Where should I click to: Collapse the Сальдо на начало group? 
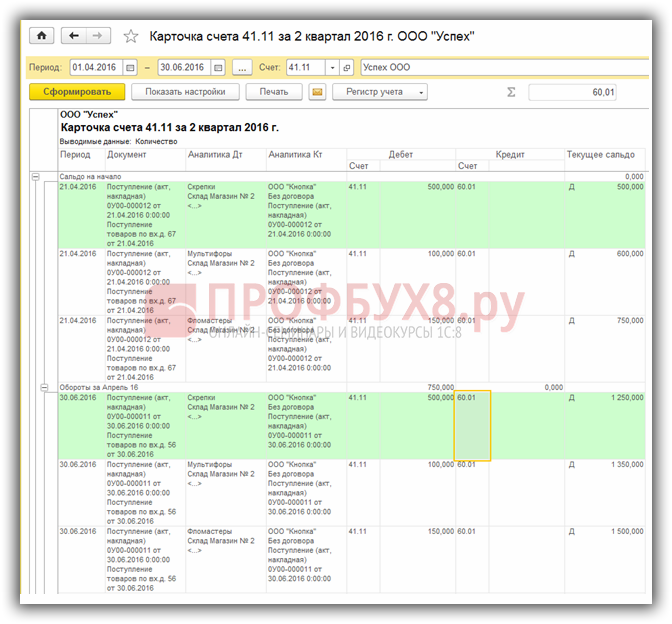pos(38,176)
